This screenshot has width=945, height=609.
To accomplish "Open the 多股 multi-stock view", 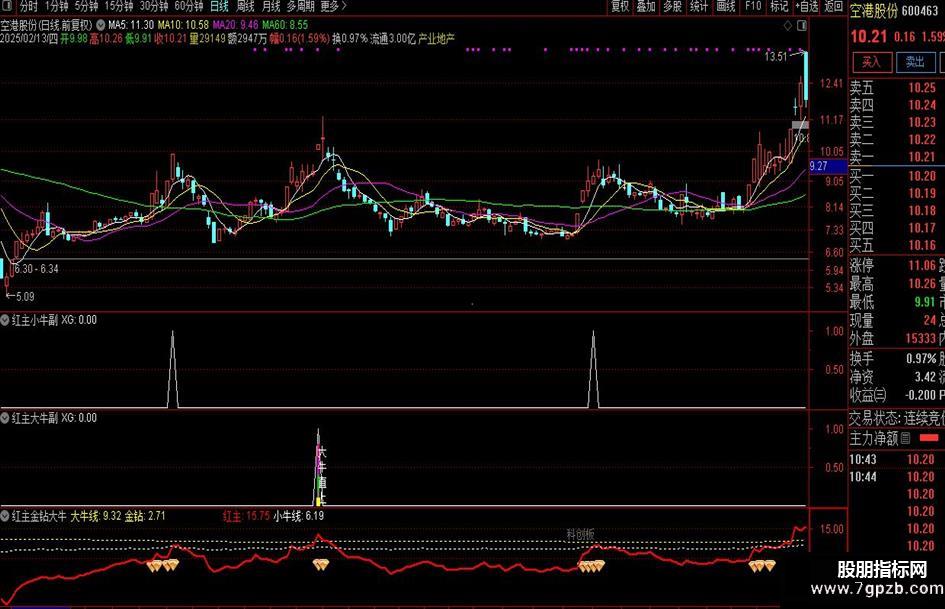I will point(673,6).
